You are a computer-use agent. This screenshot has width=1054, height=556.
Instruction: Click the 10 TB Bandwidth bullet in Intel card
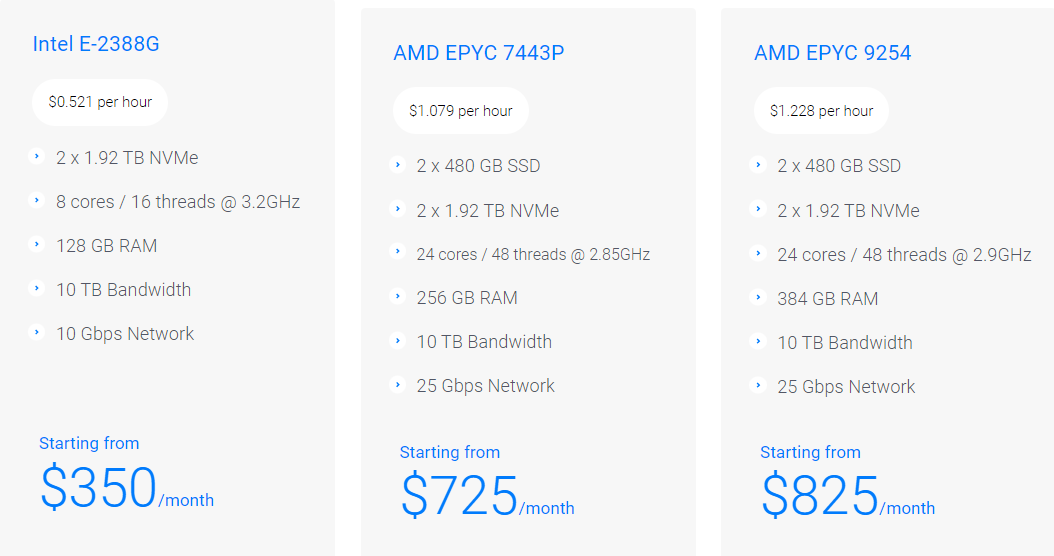click(37, 289)
